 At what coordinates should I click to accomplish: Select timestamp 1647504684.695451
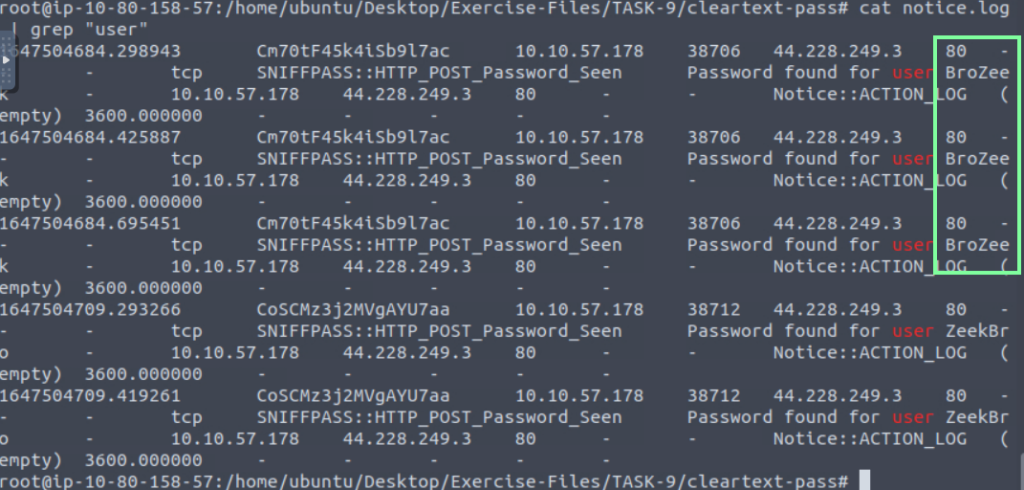(92, 223)
